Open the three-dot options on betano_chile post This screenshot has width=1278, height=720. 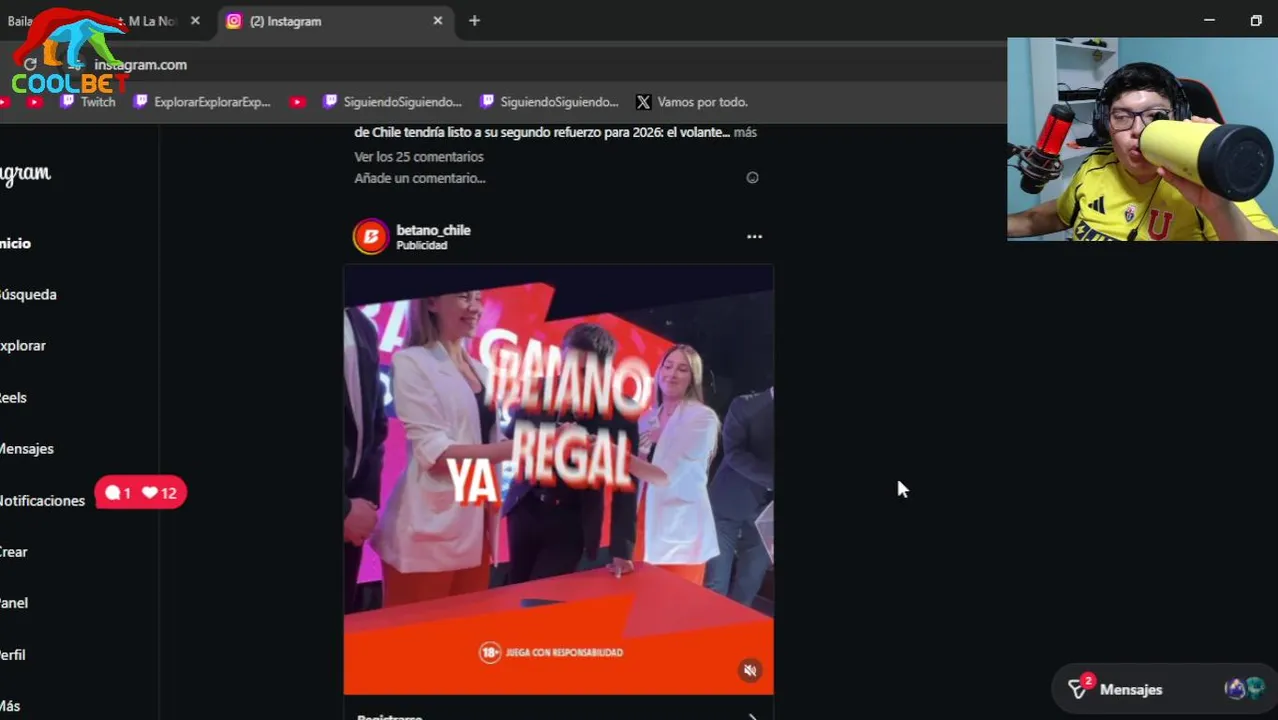[x=754, y=237]
